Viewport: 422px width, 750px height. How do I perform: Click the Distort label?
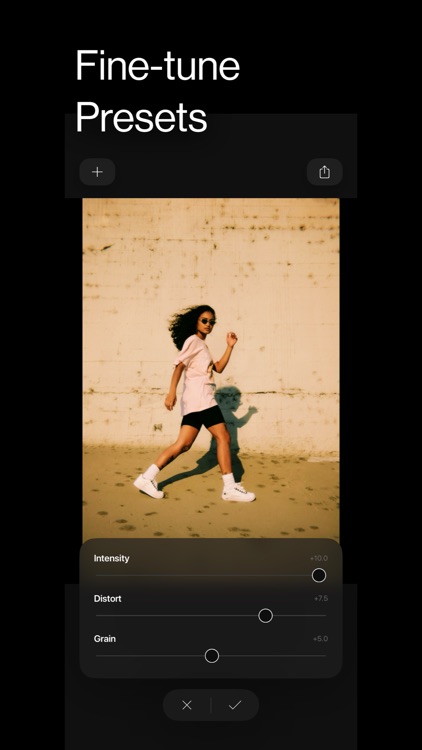click(108, 598)
